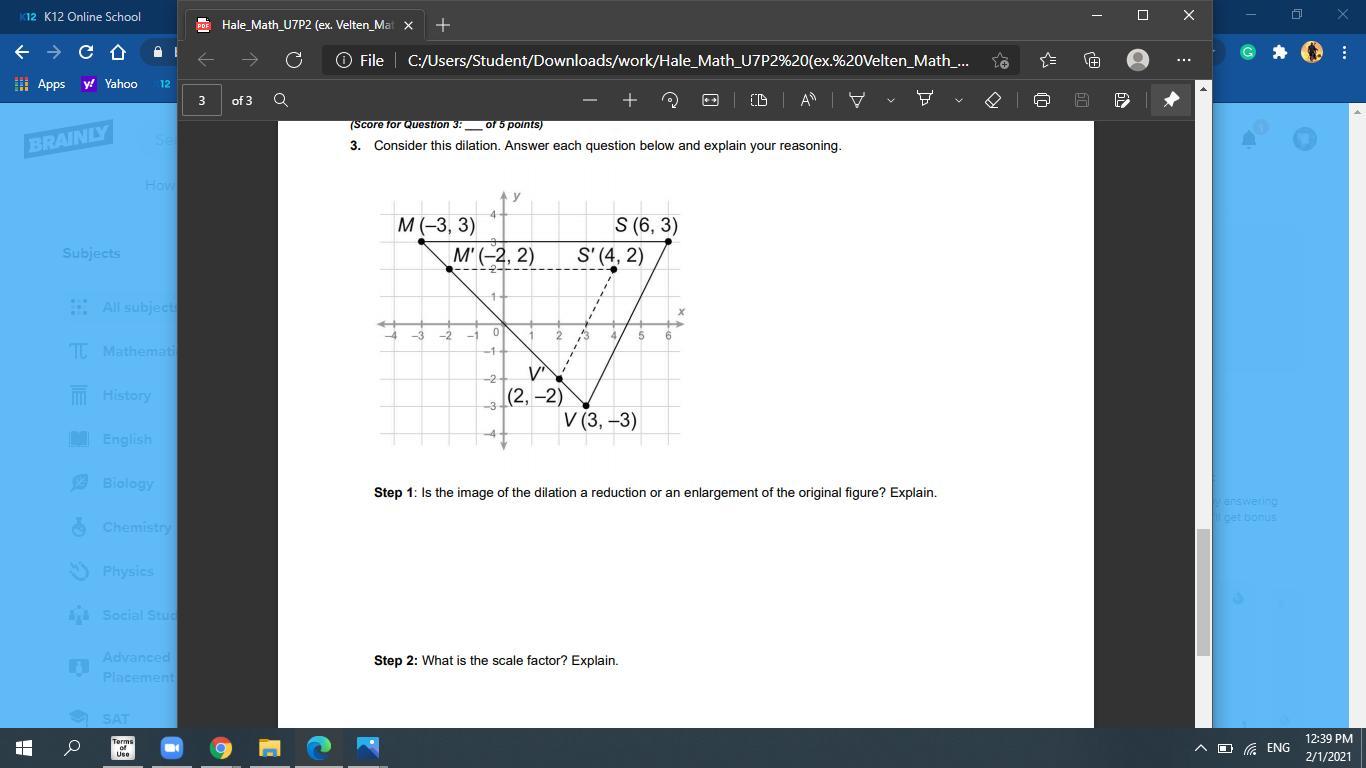Click the PDF page number field
The height and width of the screenshot is (768, 1366).
pos(202,100)
